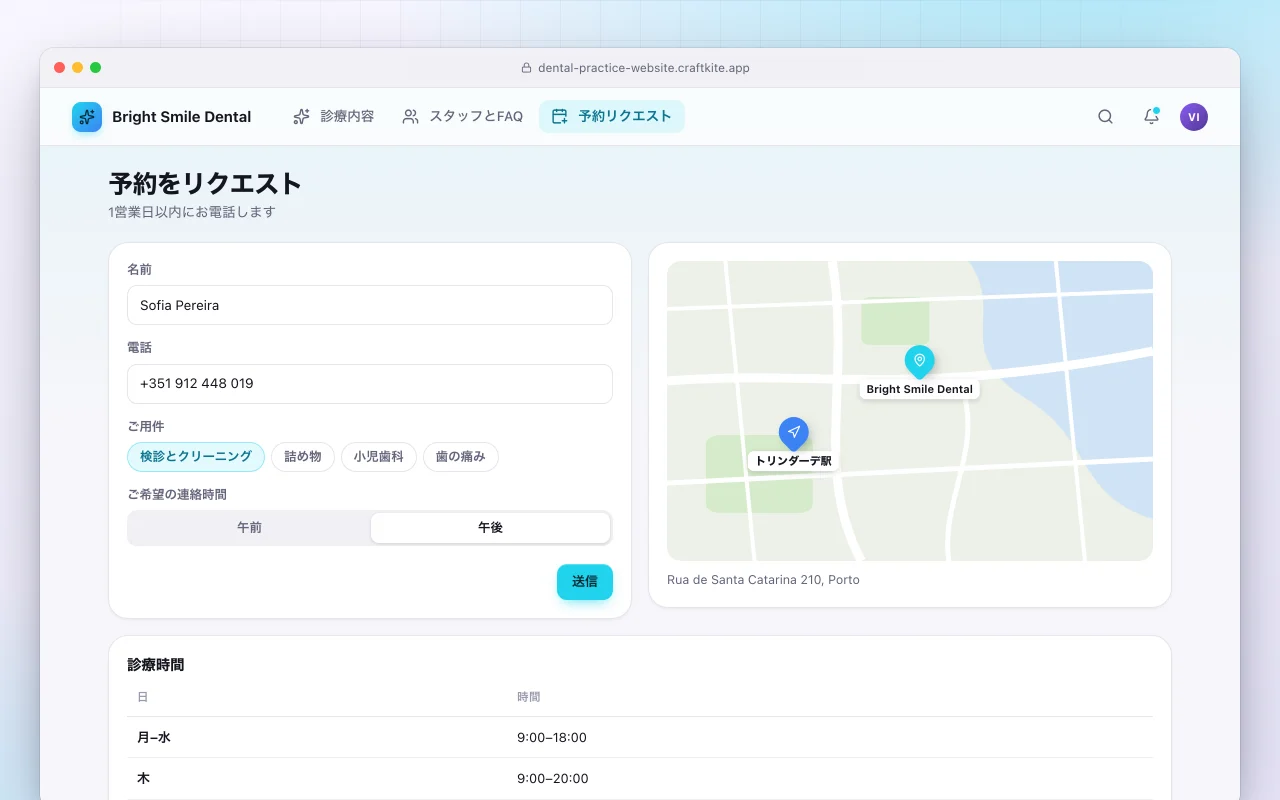The image size is (1280, 800).
Task: Open search with the magnifier icon
Action: coord(1105,117)
